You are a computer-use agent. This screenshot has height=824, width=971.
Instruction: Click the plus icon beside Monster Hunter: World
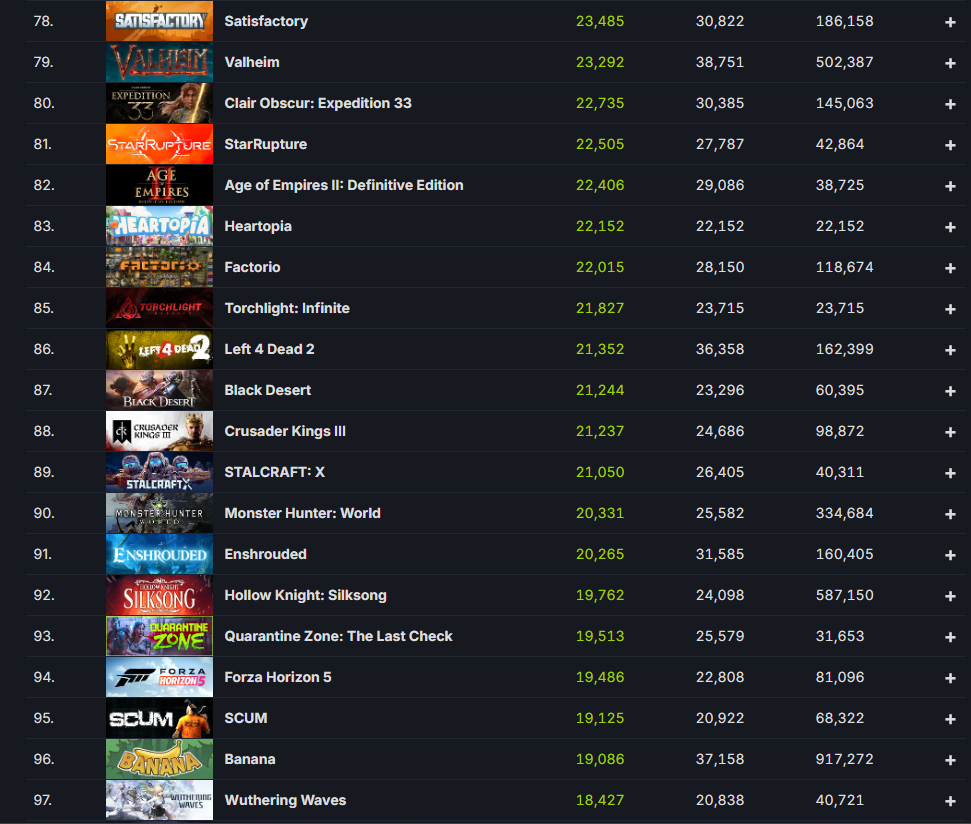[950, 514]
